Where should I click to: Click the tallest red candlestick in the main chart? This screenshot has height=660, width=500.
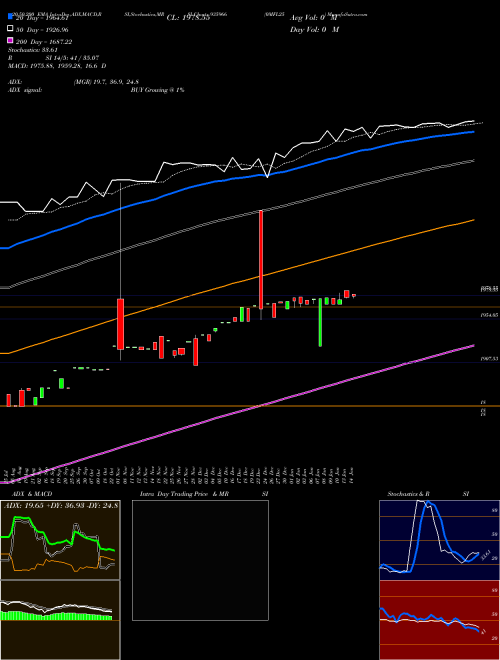pos(261,260)
